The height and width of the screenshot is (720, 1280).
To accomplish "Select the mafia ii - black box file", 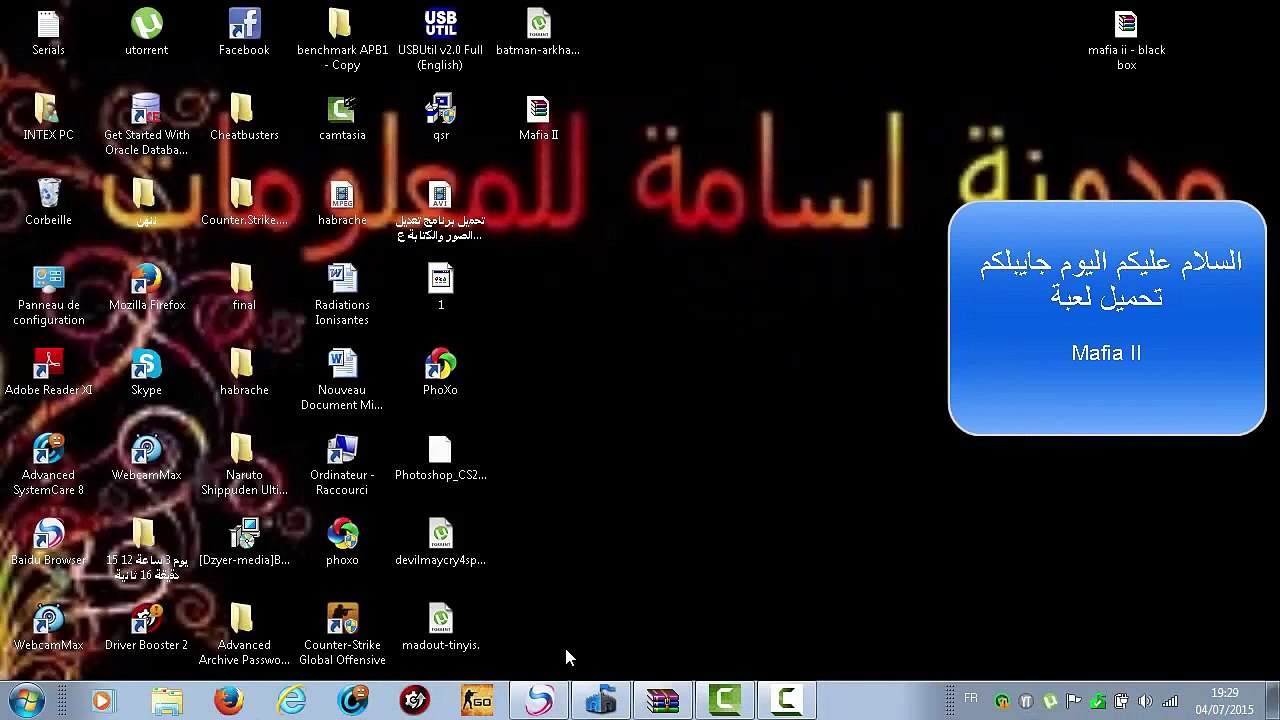I will (1126, 40).
